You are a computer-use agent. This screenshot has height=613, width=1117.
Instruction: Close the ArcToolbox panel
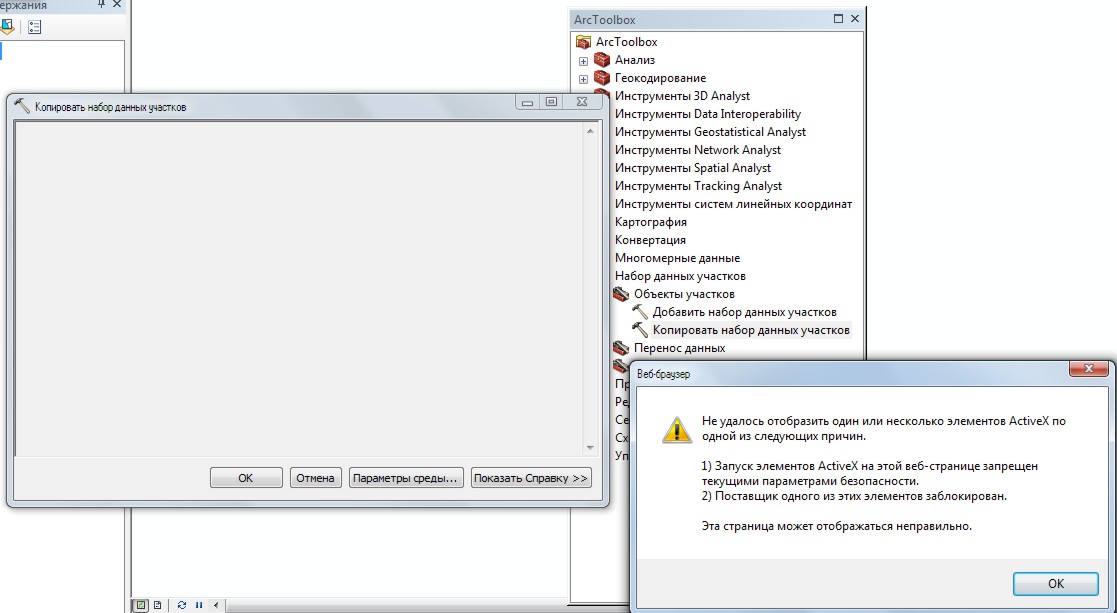(x=855, y=19)
